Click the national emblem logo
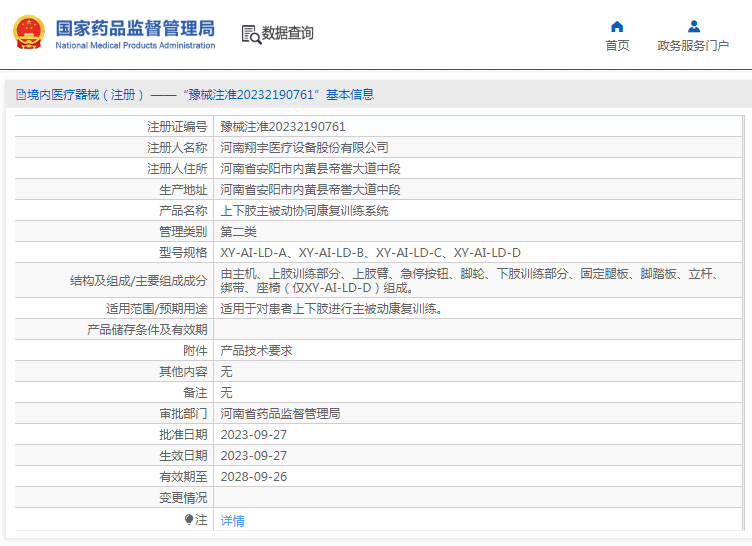 coord(29,32)
